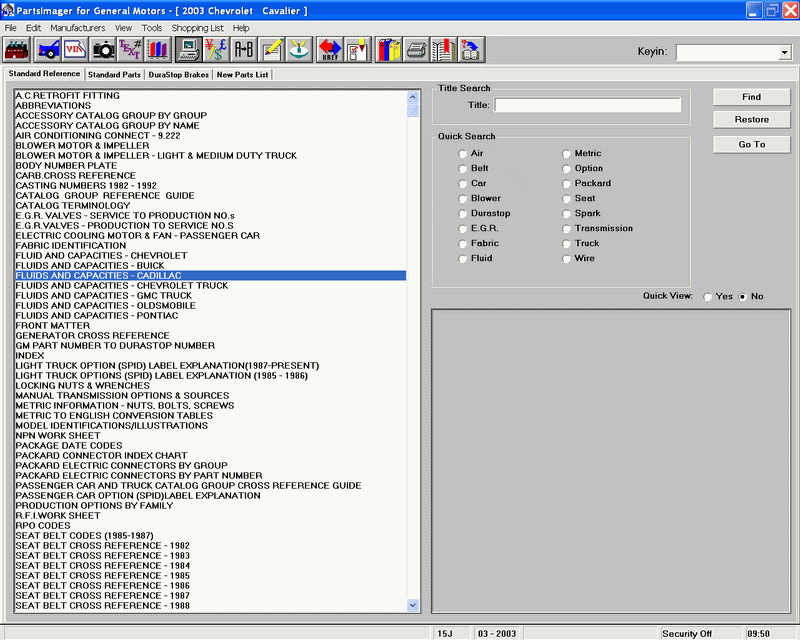Click the Security Off status cell
Image resolution: width=800 pixels, height=640 pixels.
tap(700, 633)
